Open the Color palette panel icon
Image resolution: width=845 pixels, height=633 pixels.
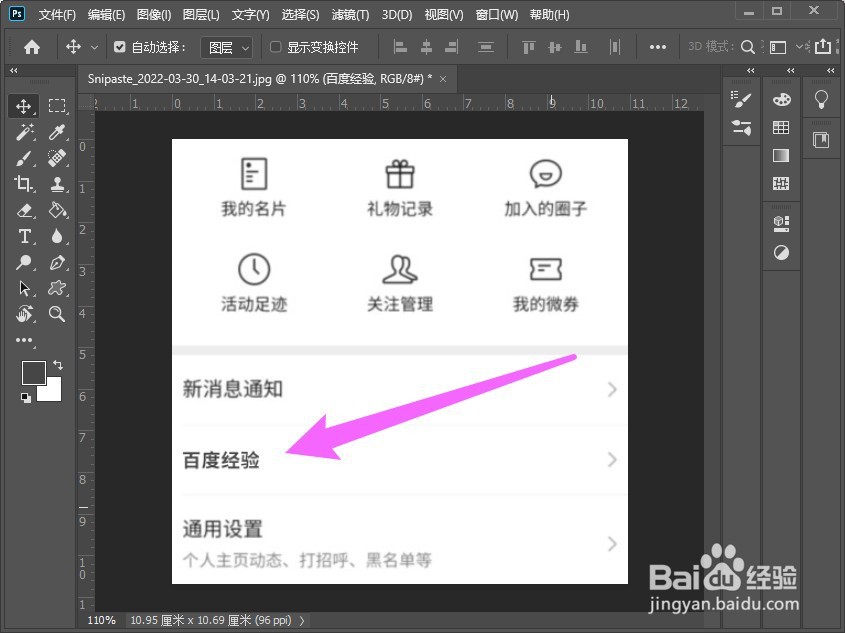coord(781,99)
